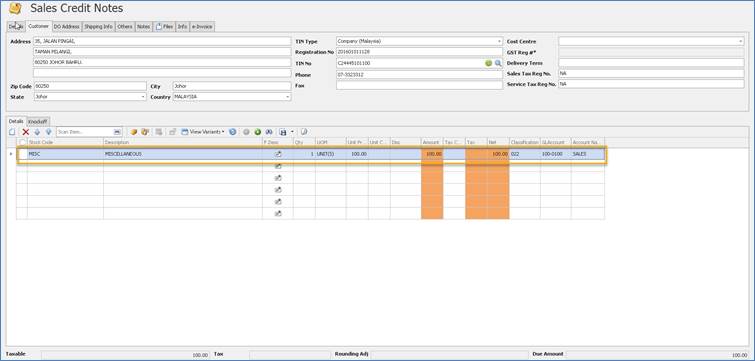Viewport: 755px width, 361px height.
Task: Open dropdown arrow next to save icon
Action: tap(292, 132)
